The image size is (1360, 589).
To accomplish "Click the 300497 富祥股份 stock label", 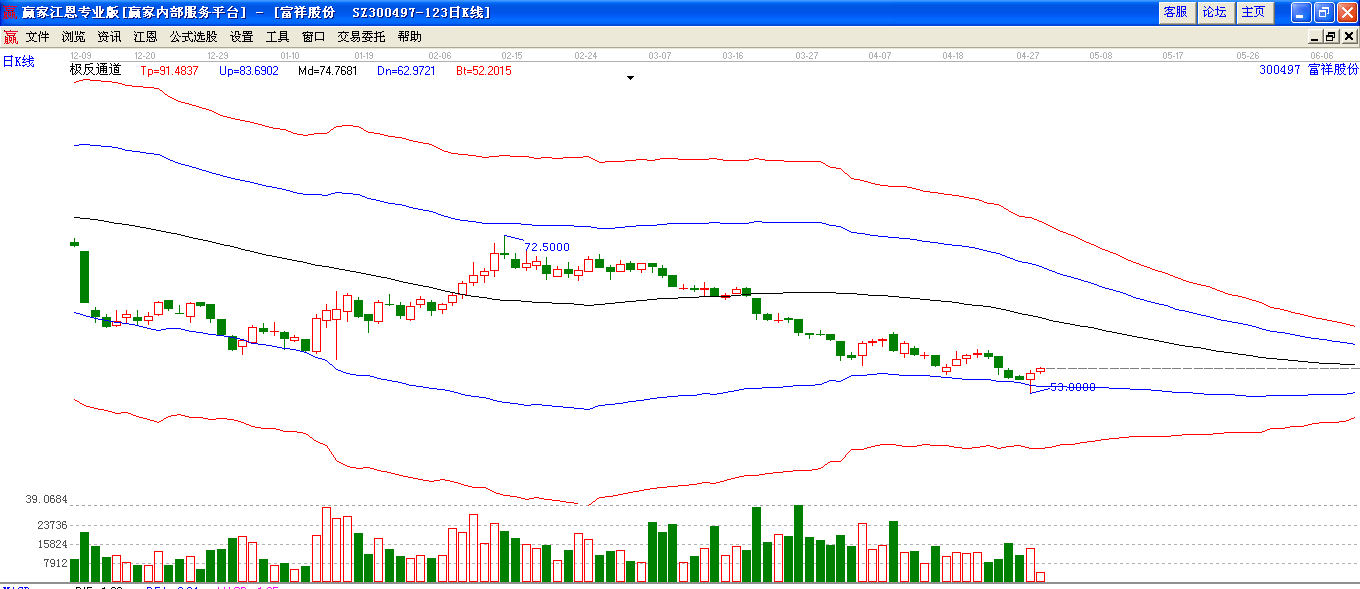I will click(x=1309, y=70).
